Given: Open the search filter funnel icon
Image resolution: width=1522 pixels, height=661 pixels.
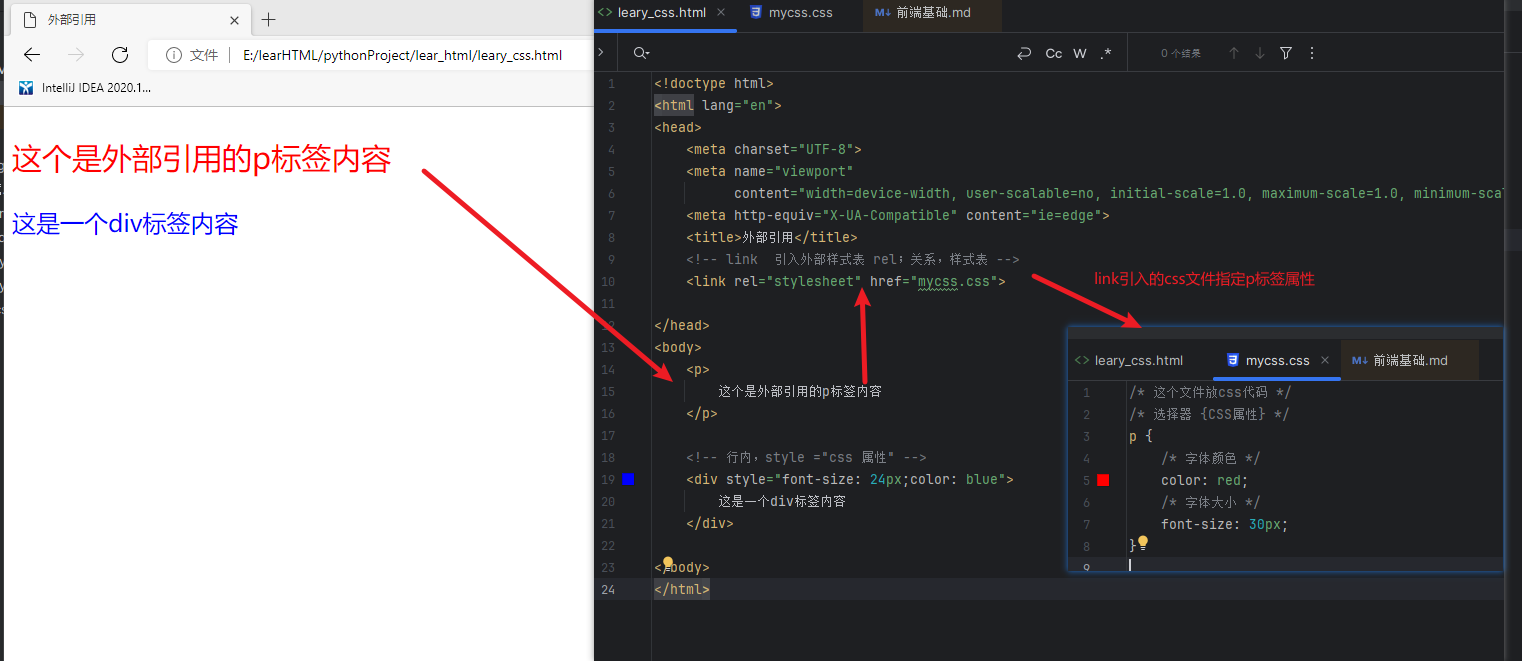Looking at the screenshot, I should [x=1286, y=53].
